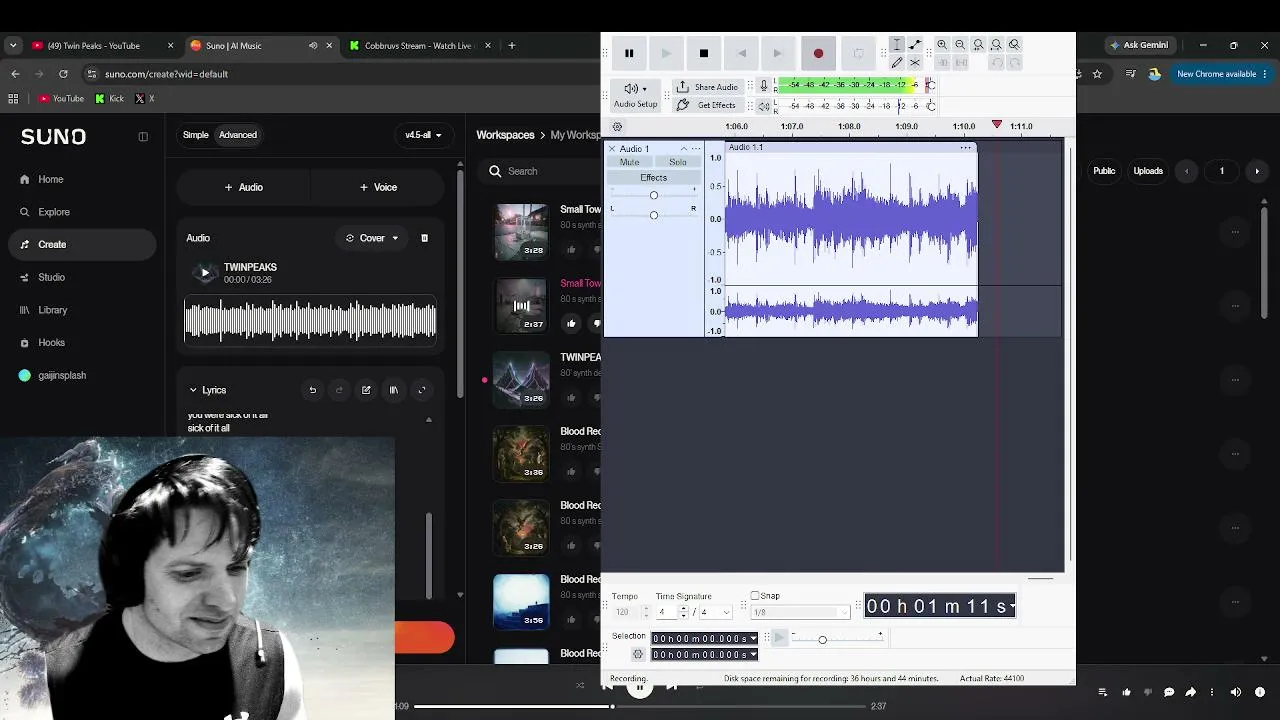Open Library in Suno sidebar
Screen dimensions: 1280x720
[52, 310]
